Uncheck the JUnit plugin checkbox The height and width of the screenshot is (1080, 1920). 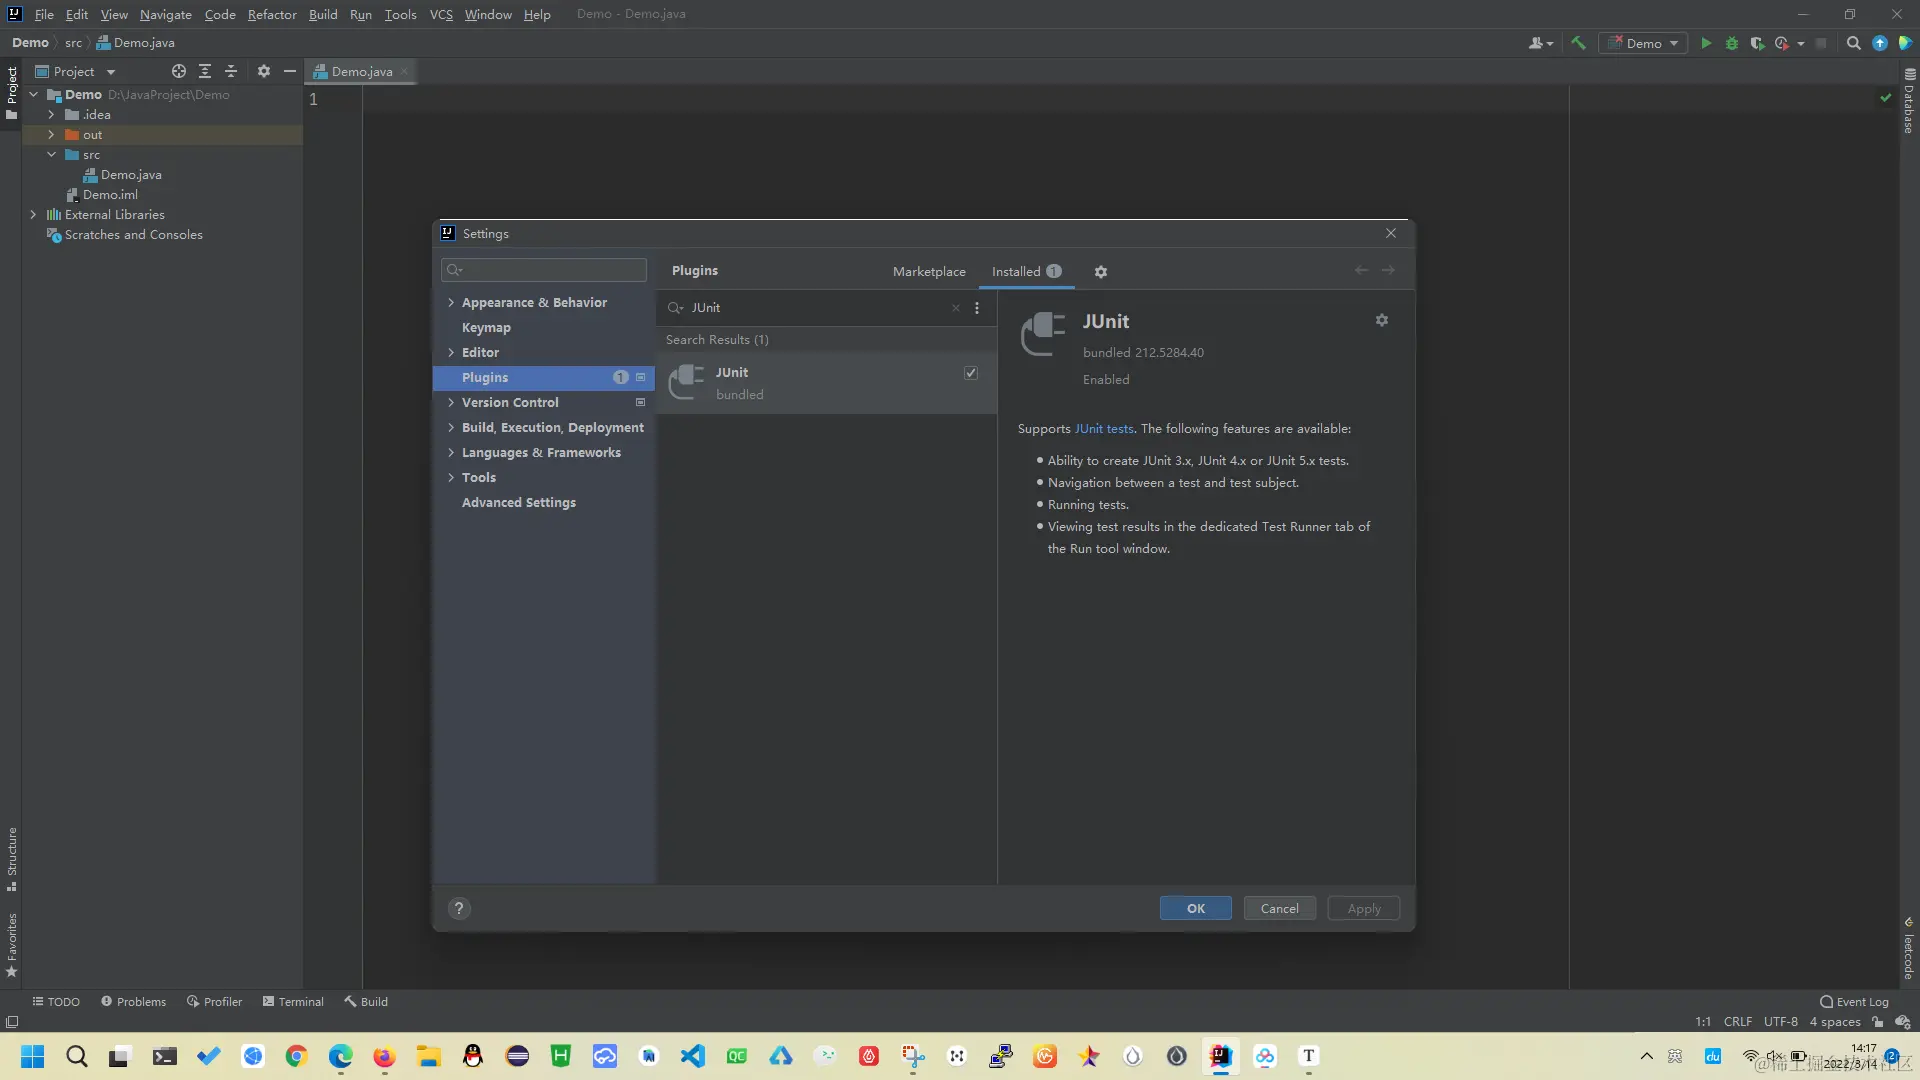[x=970, y=373]
